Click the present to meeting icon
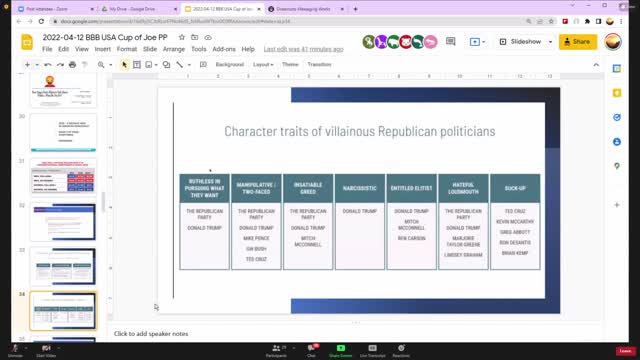This screenshot has width=640, height=360. tap(475, 42)
